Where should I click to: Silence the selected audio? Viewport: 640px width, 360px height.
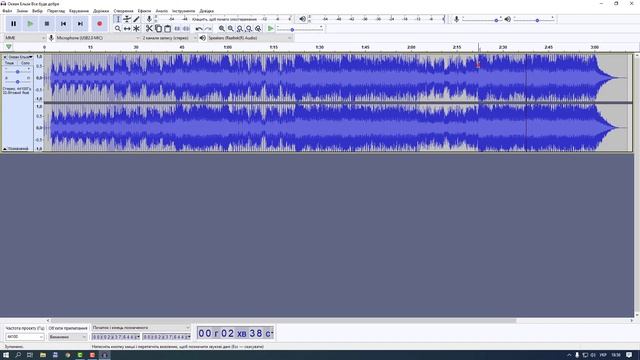coord(186,29)
